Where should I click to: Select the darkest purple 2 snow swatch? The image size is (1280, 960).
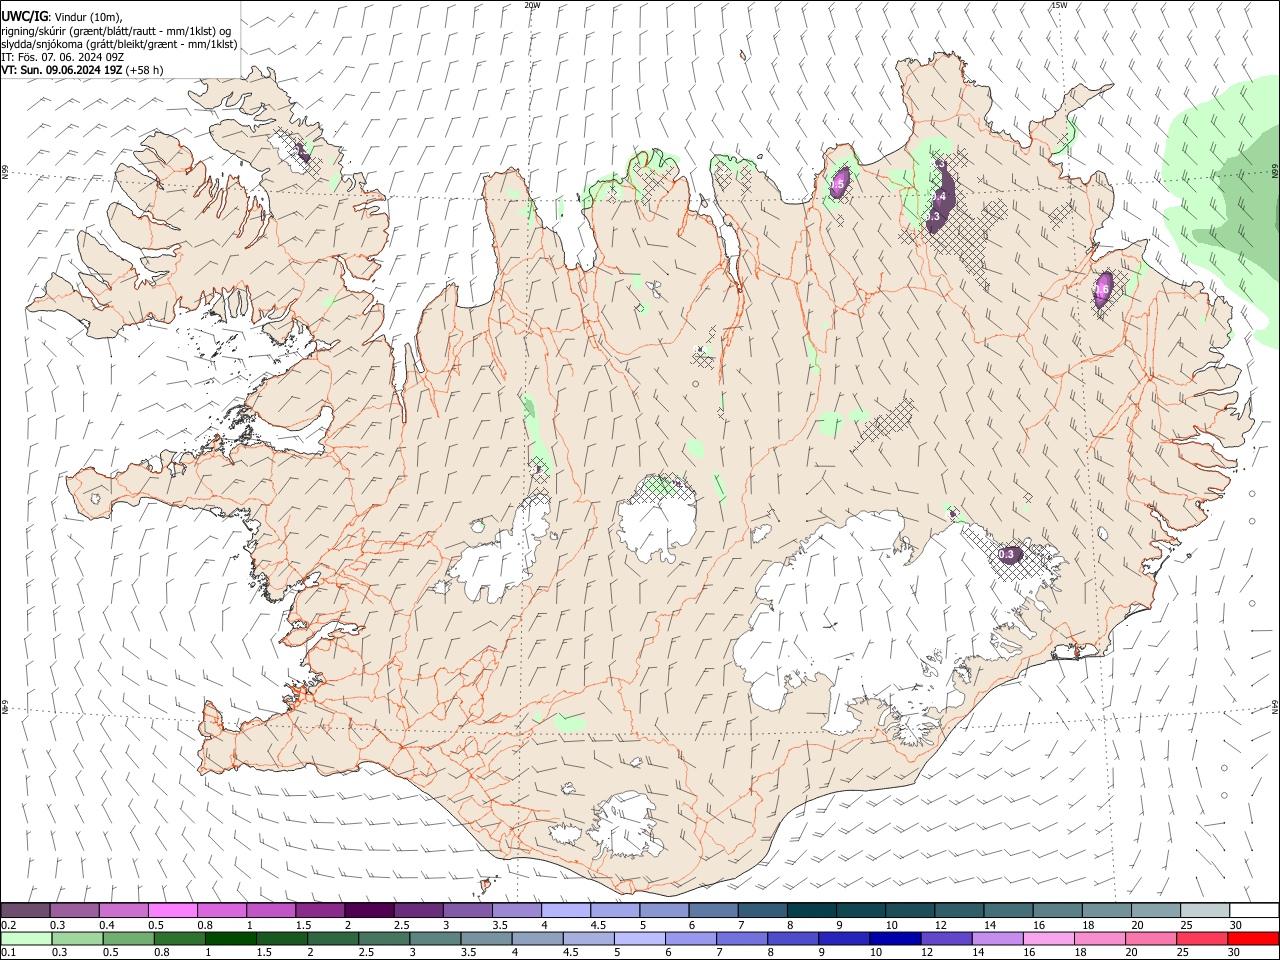pos(368,911)
